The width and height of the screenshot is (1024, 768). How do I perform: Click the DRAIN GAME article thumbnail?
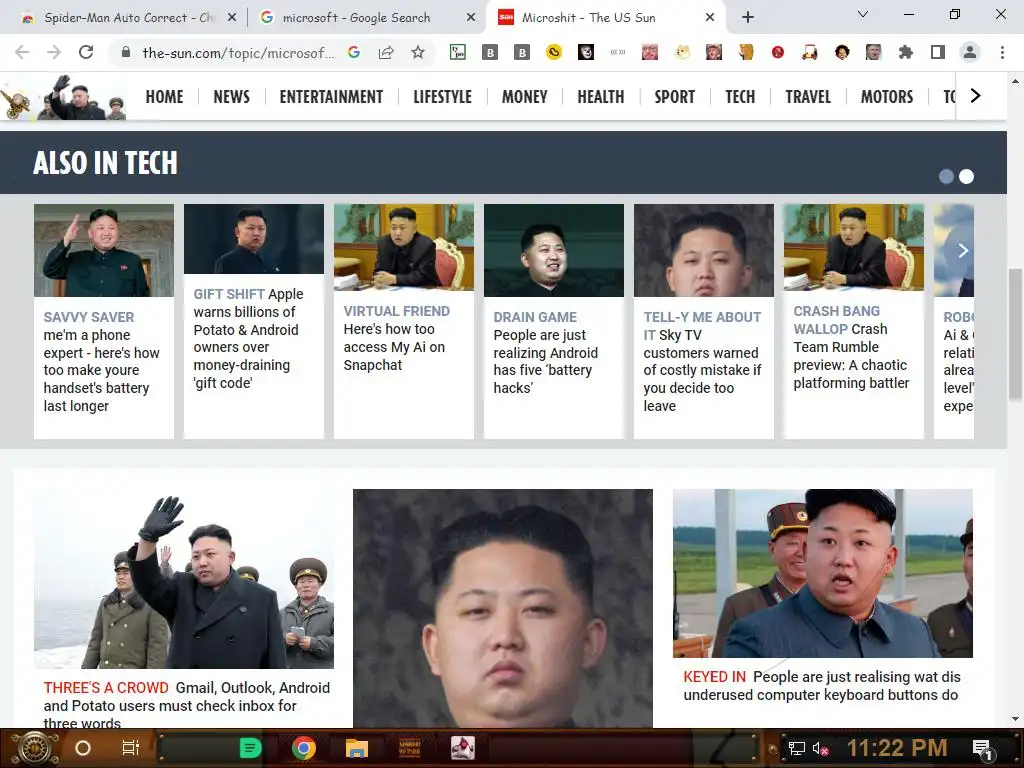coord(554,250)
